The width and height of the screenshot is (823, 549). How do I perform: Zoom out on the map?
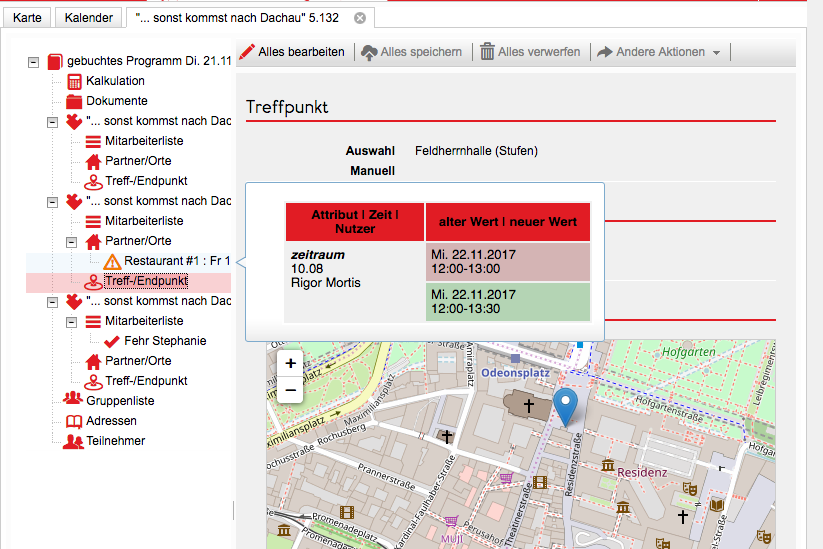290,389
